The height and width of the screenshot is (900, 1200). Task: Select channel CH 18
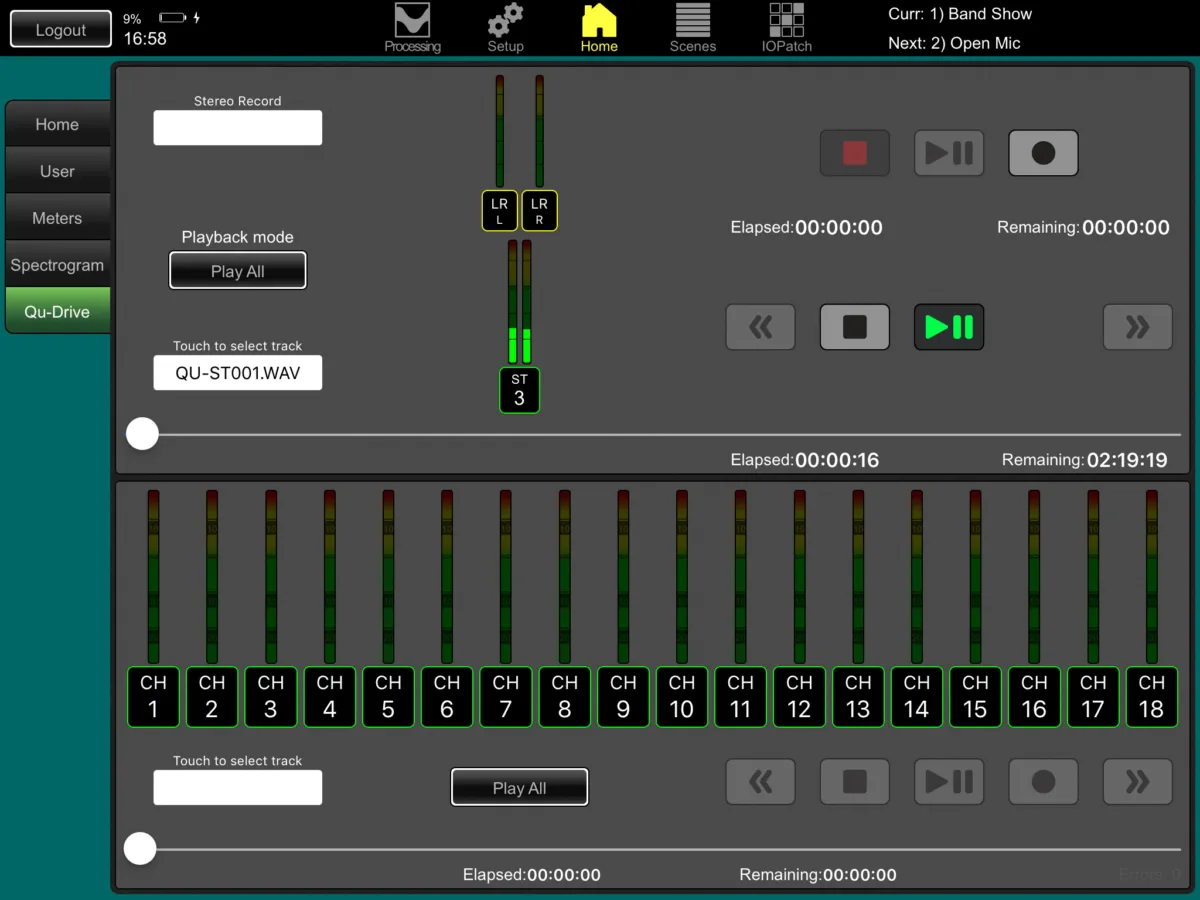[1152, 697]
